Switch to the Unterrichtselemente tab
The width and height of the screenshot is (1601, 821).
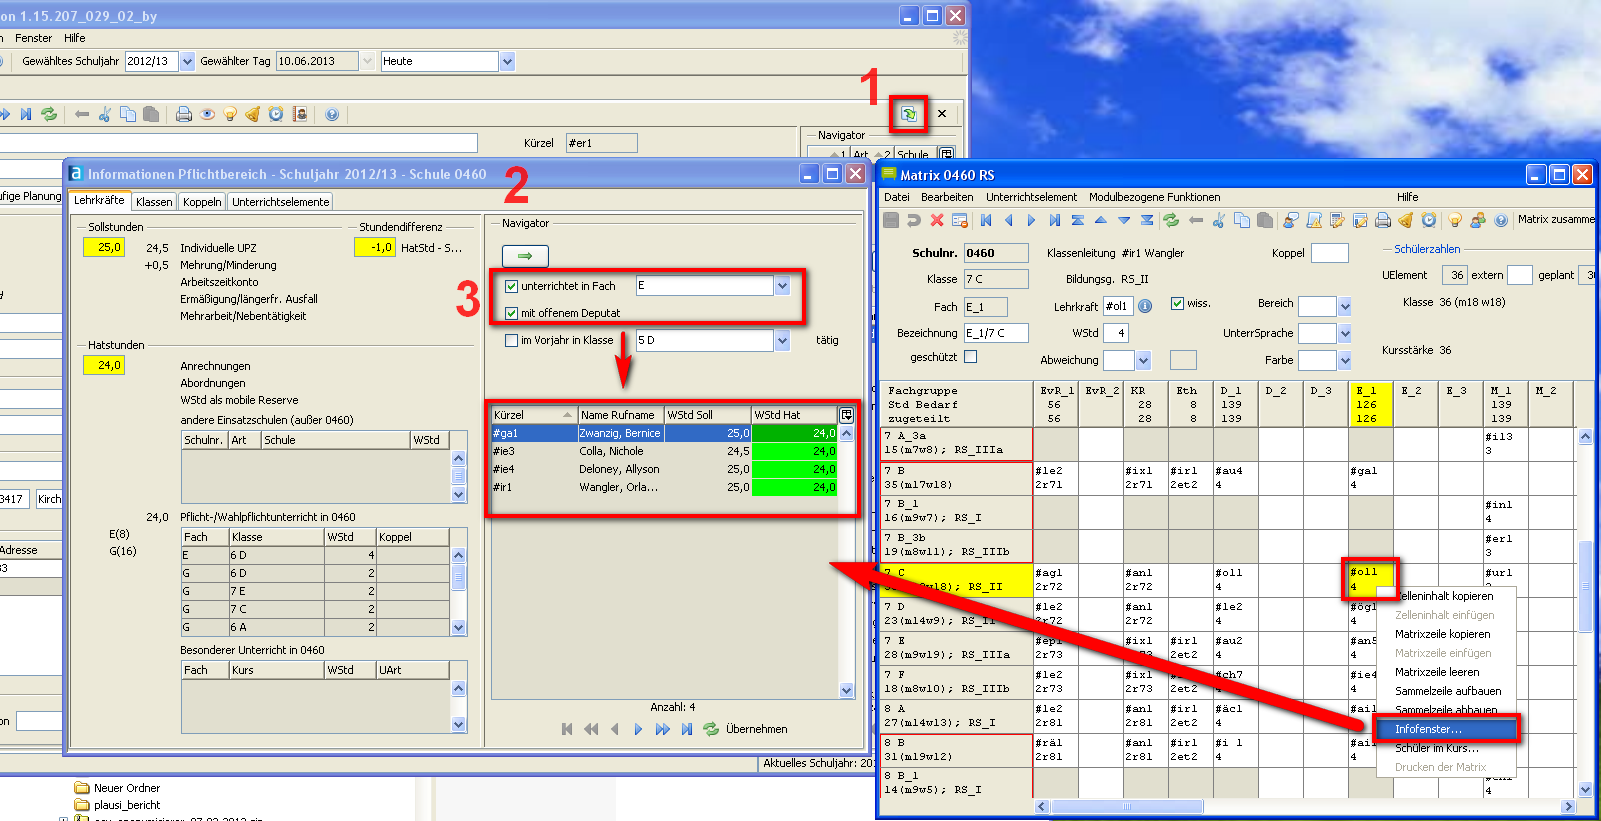280,202
